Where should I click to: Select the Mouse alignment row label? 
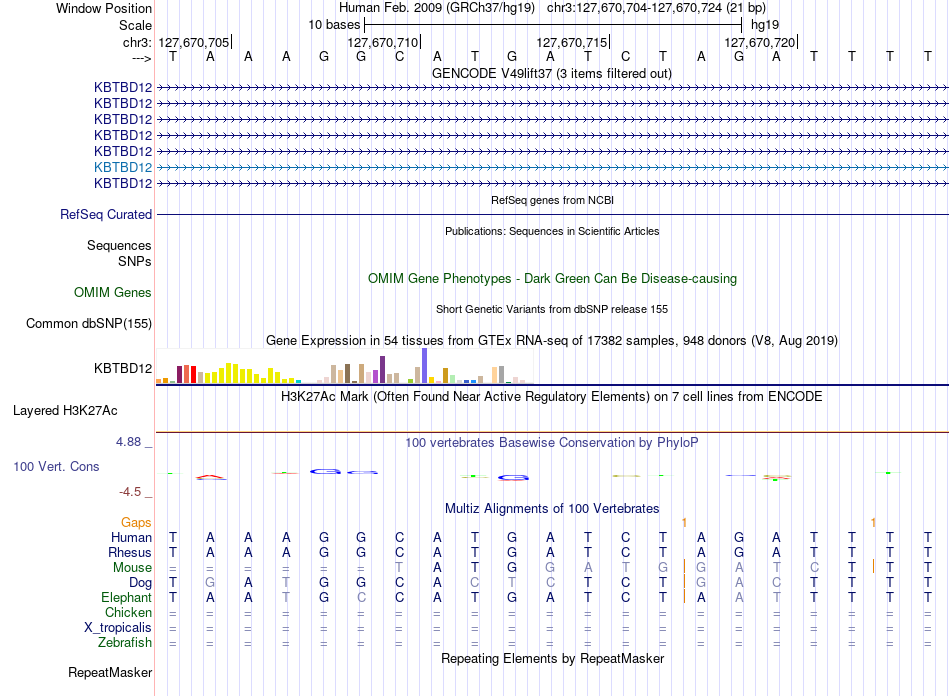[x=132, y=568]
